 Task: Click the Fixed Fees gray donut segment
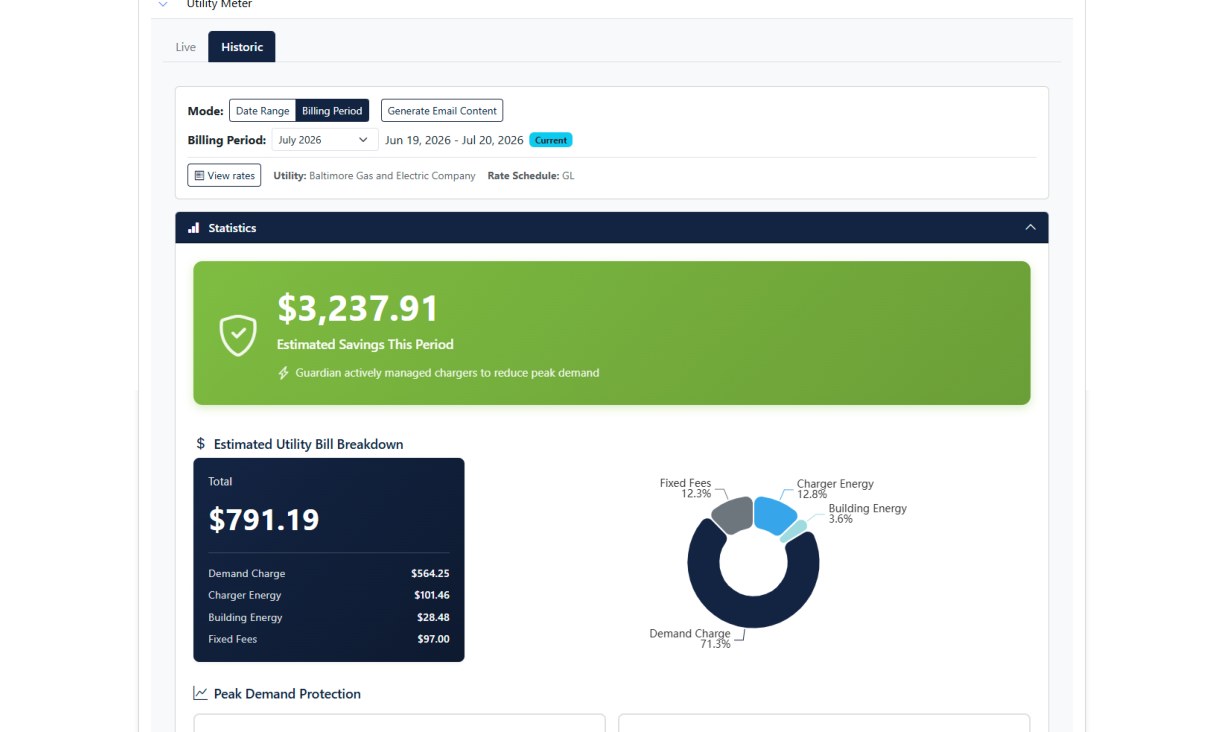[734, 514]
